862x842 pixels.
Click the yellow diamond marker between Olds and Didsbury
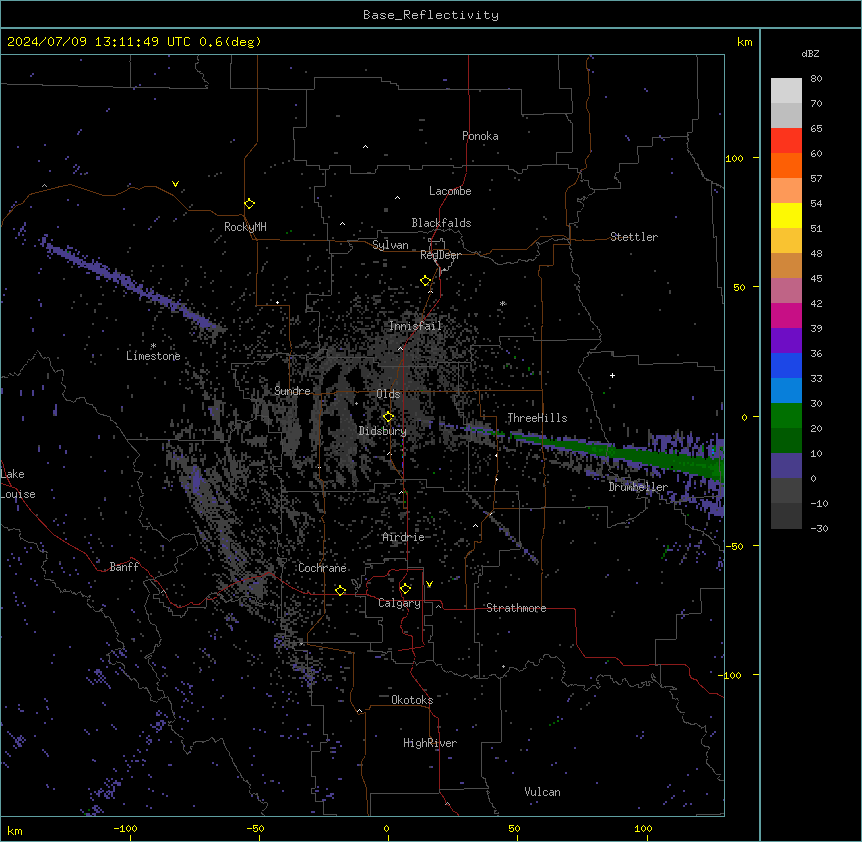tap(389, 417)
